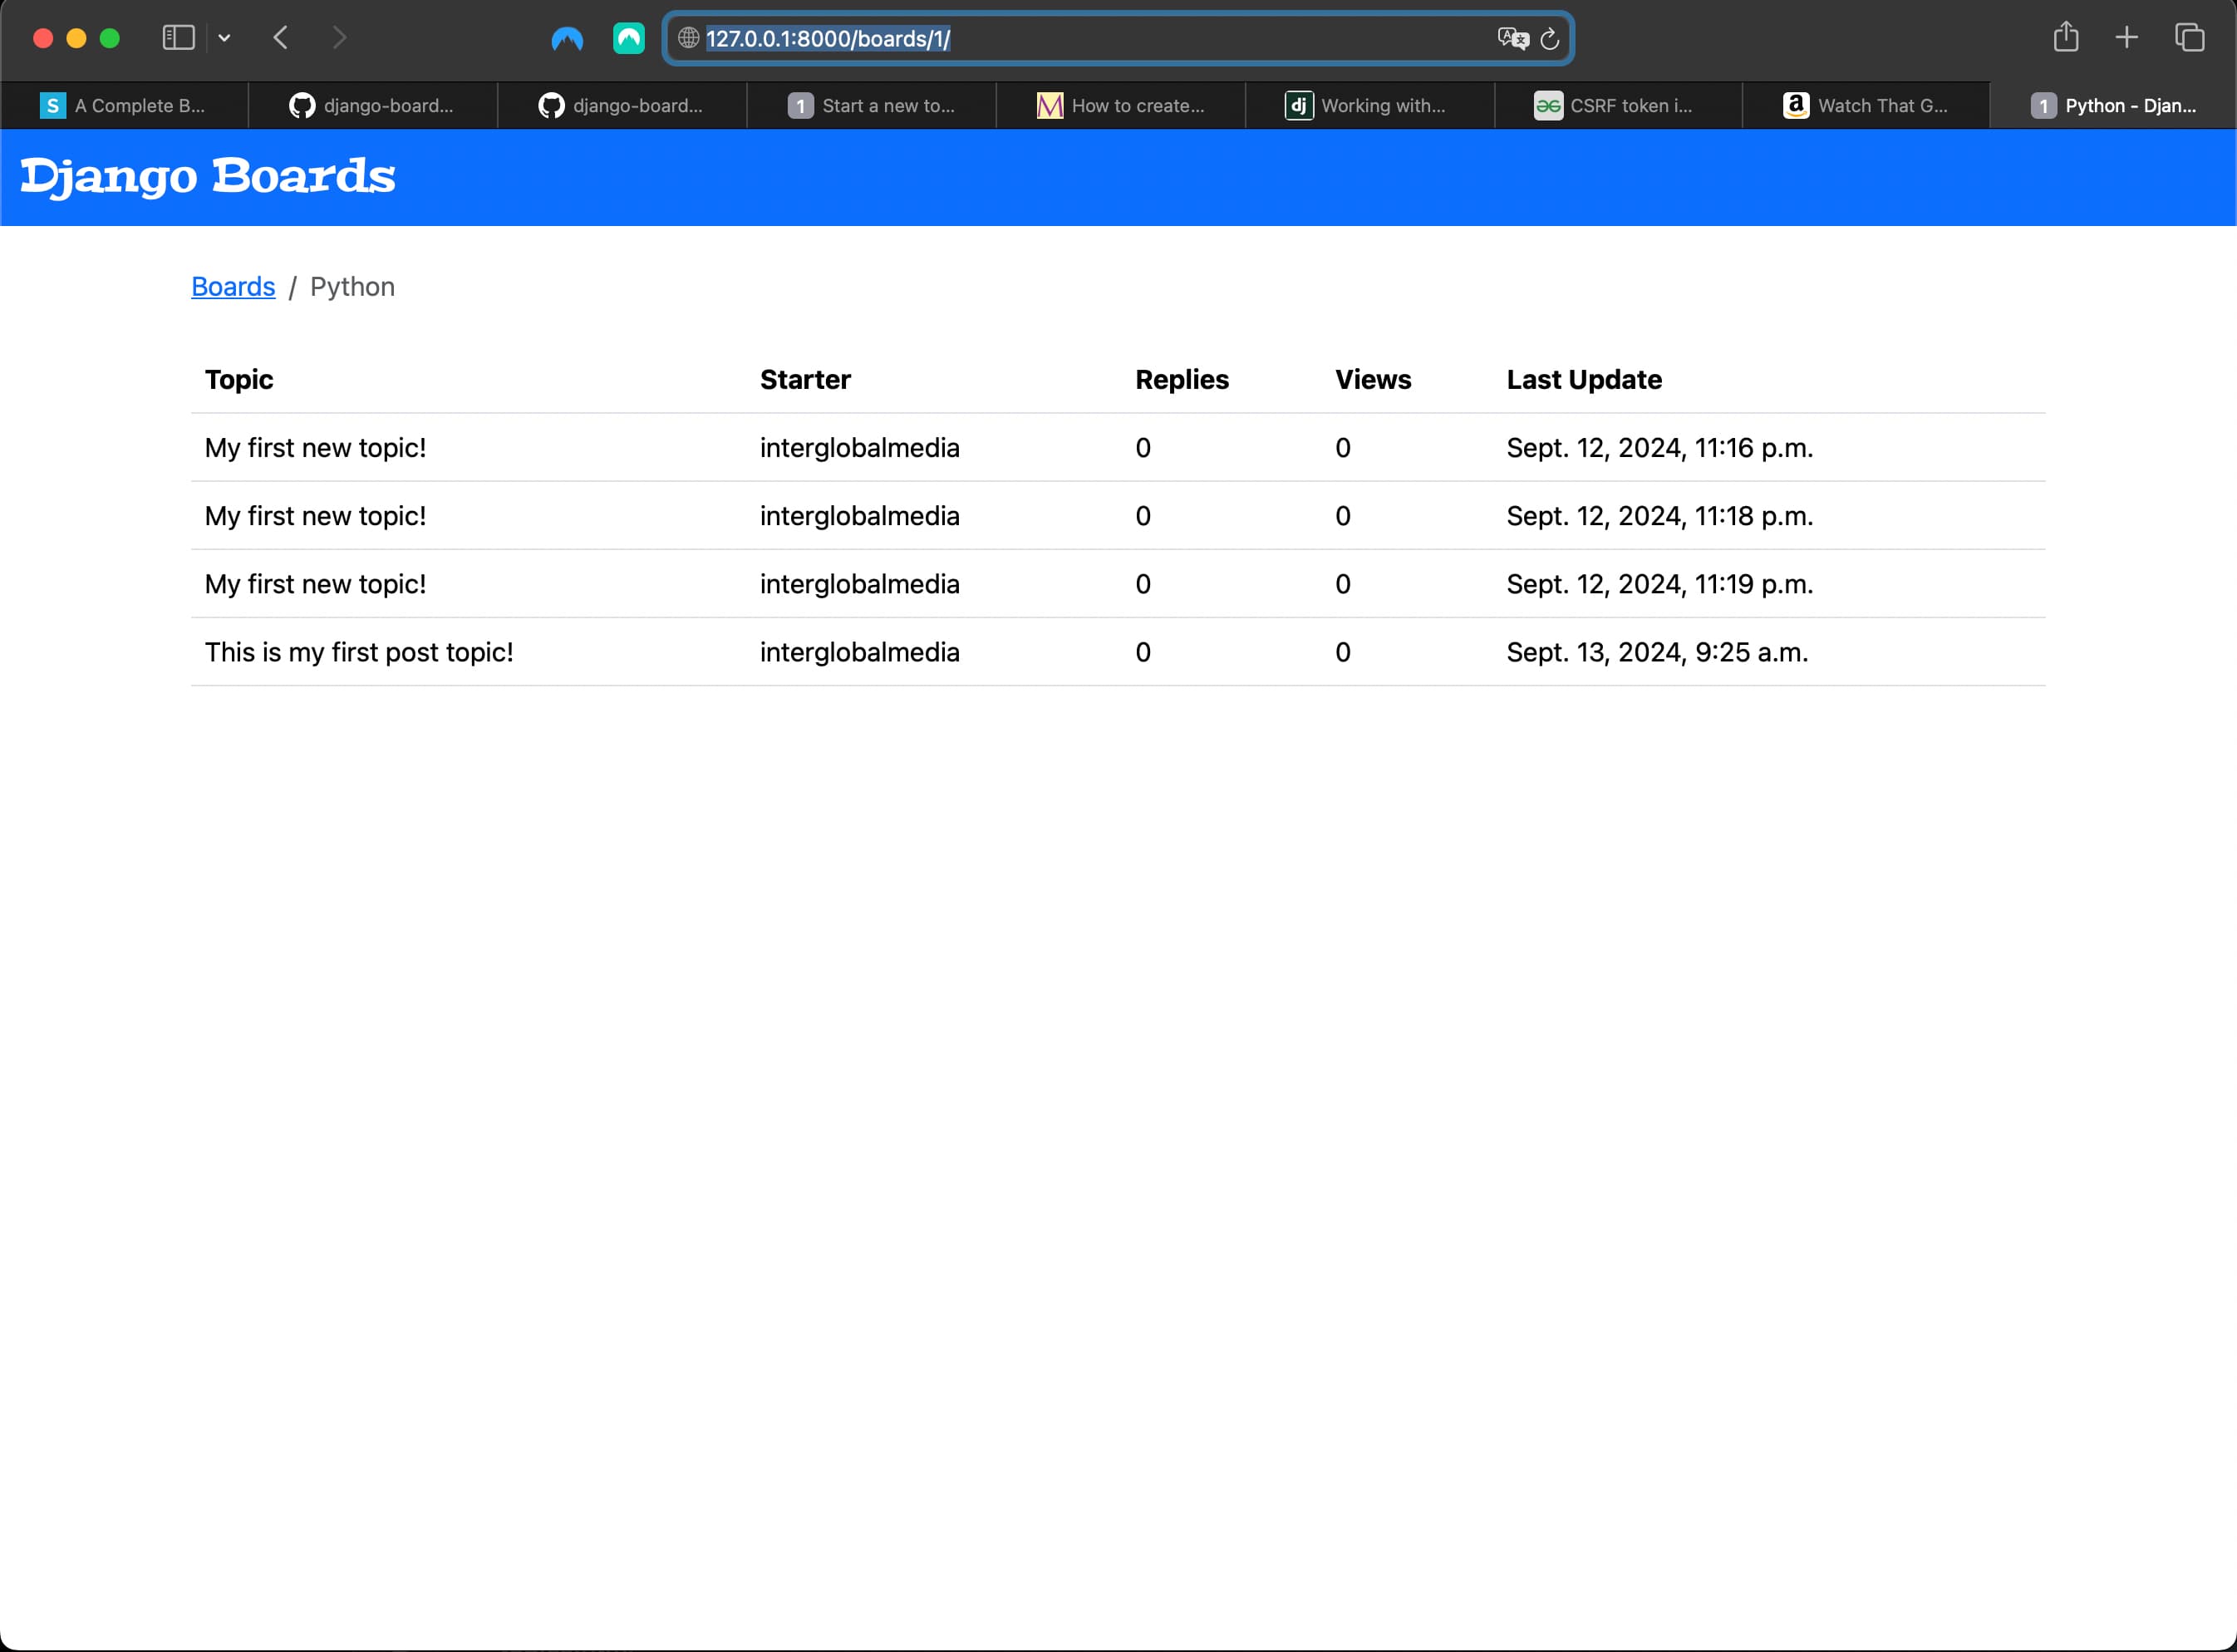Click 'Sept. 12, 2024, 11:18 p.m.' date

tap(1660, 516)
